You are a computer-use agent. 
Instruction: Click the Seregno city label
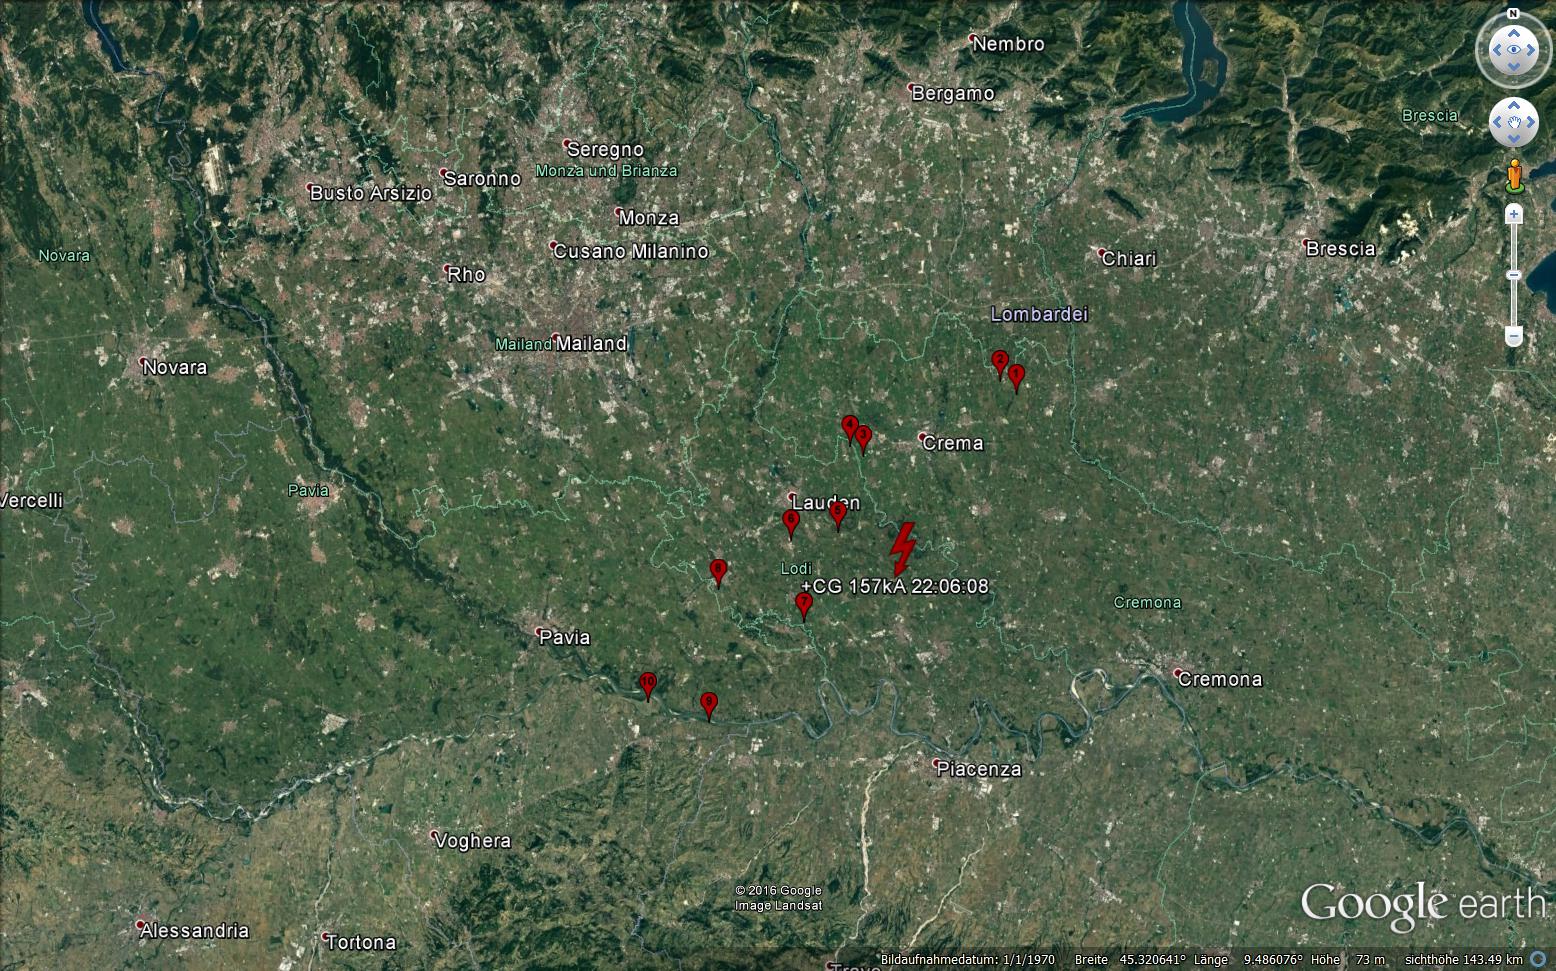(605, 149)
